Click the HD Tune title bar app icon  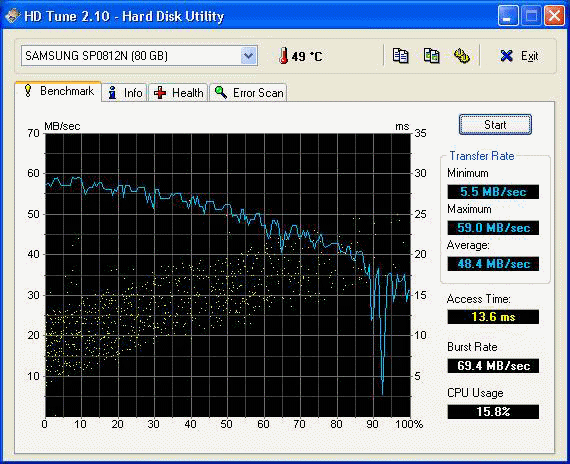(12, 16)
